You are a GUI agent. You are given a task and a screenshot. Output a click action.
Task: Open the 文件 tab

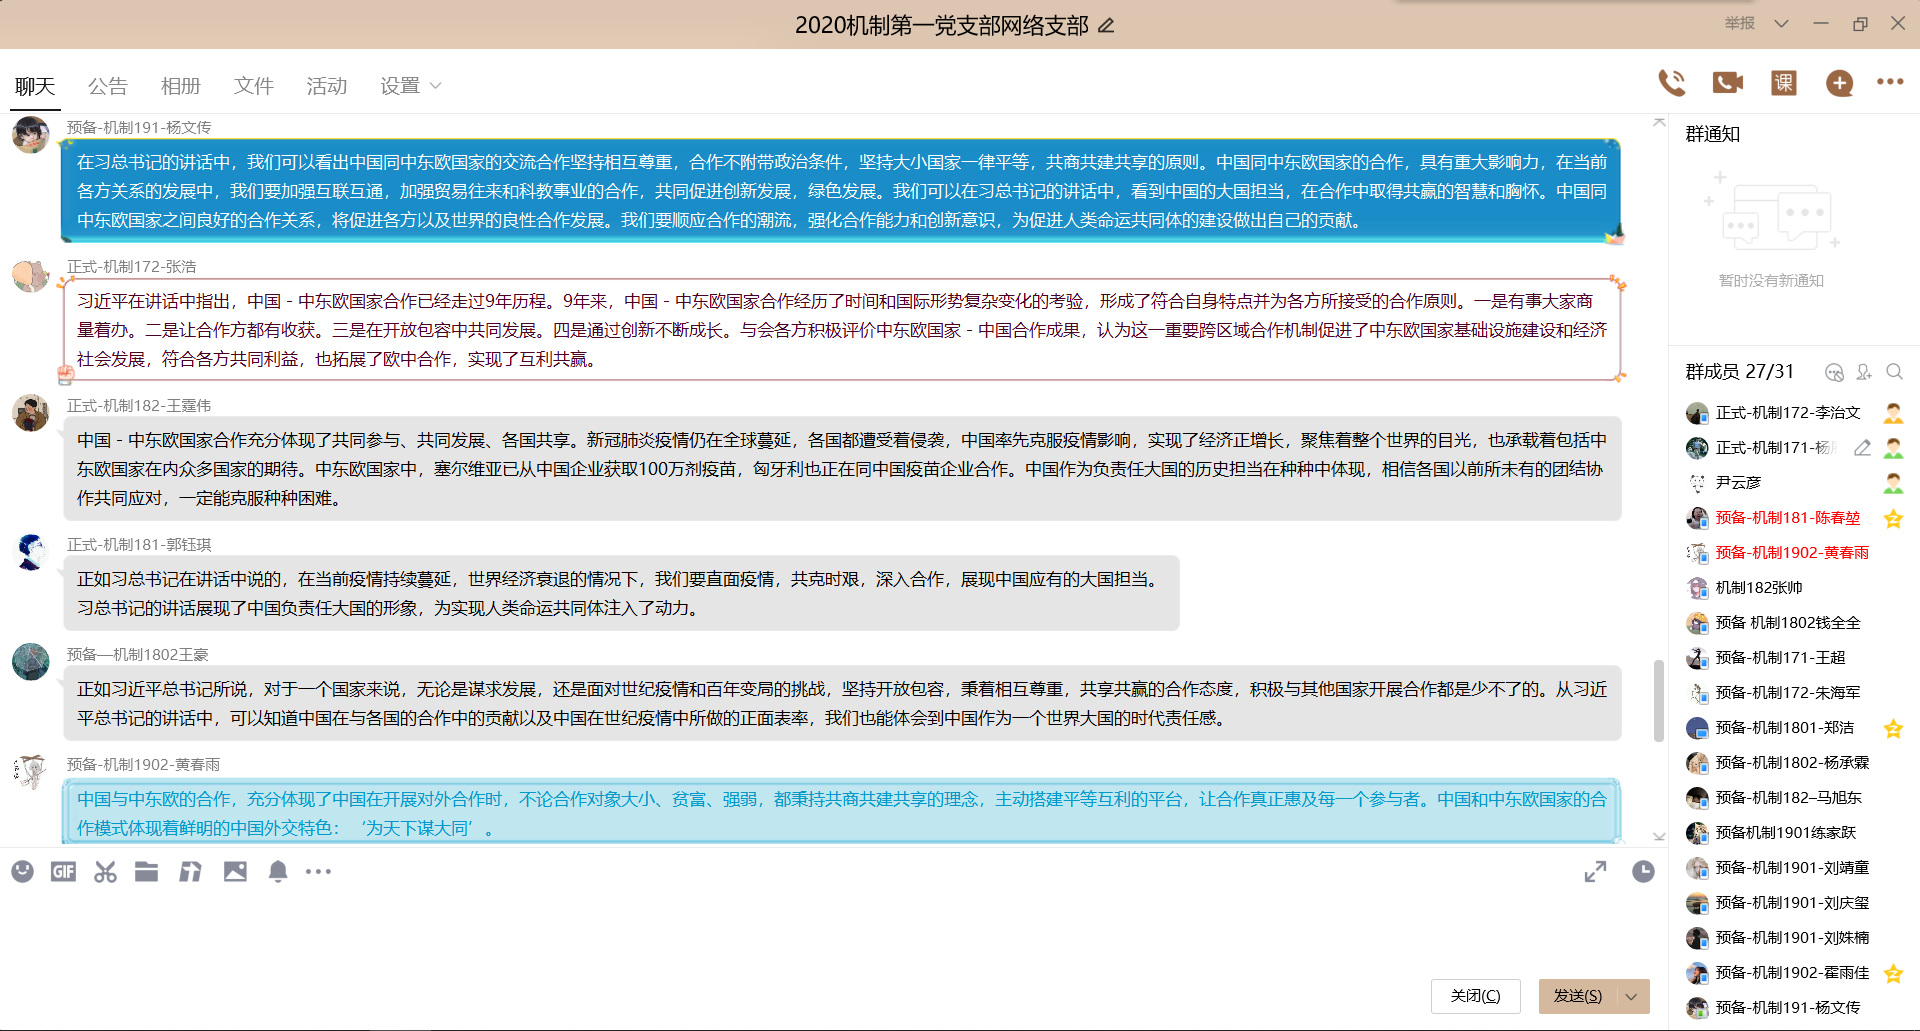click(253, 86)
